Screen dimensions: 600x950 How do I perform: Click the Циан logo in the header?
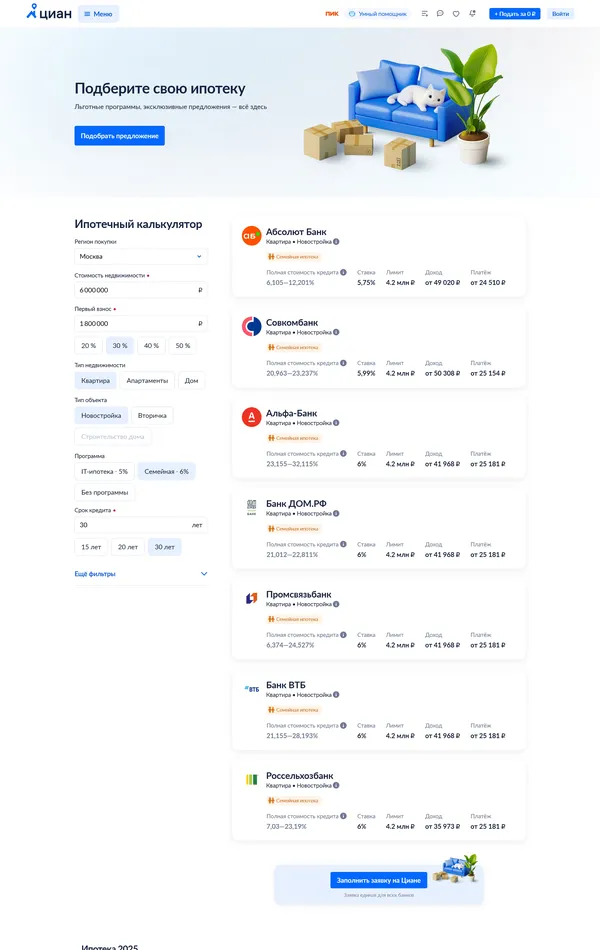coord(49,13)
